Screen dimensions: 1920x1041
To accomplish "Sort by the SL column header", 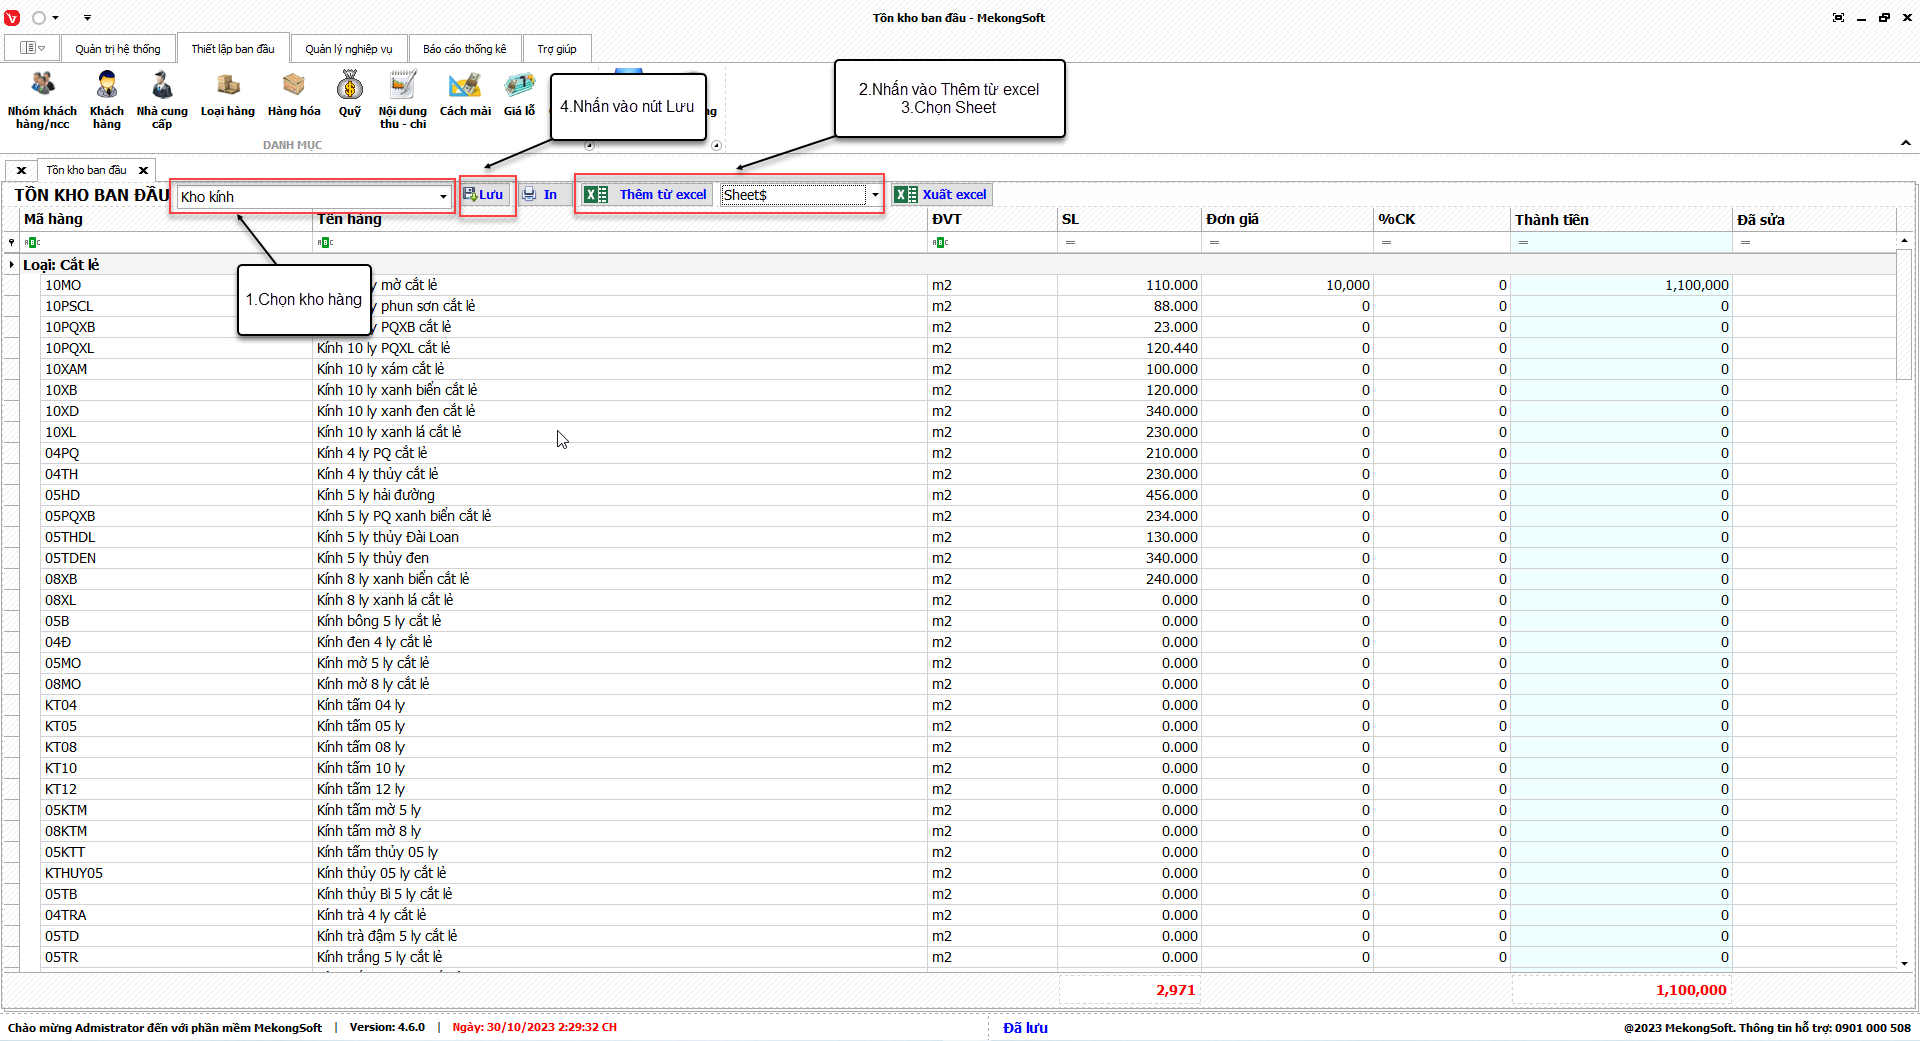I will coord(1129,220).
